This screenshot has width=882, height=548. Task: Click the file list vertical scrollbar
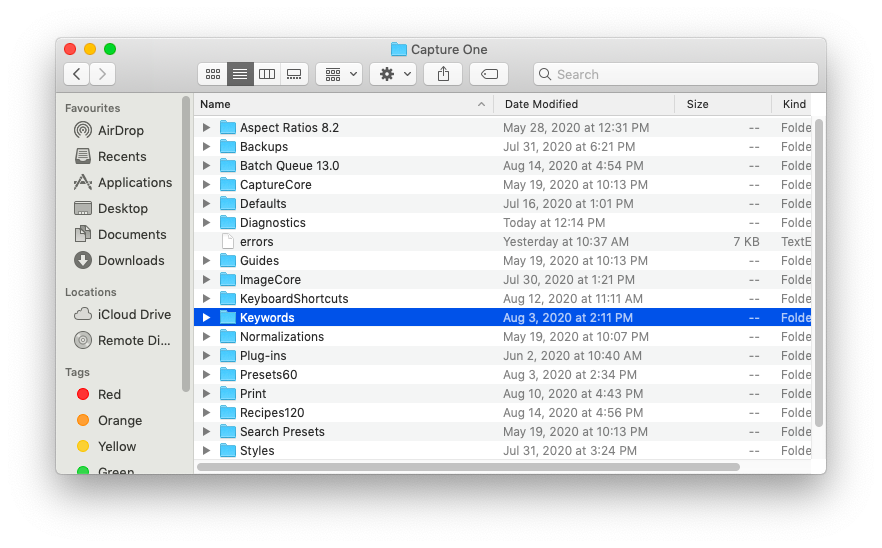(x=819, y=273)
